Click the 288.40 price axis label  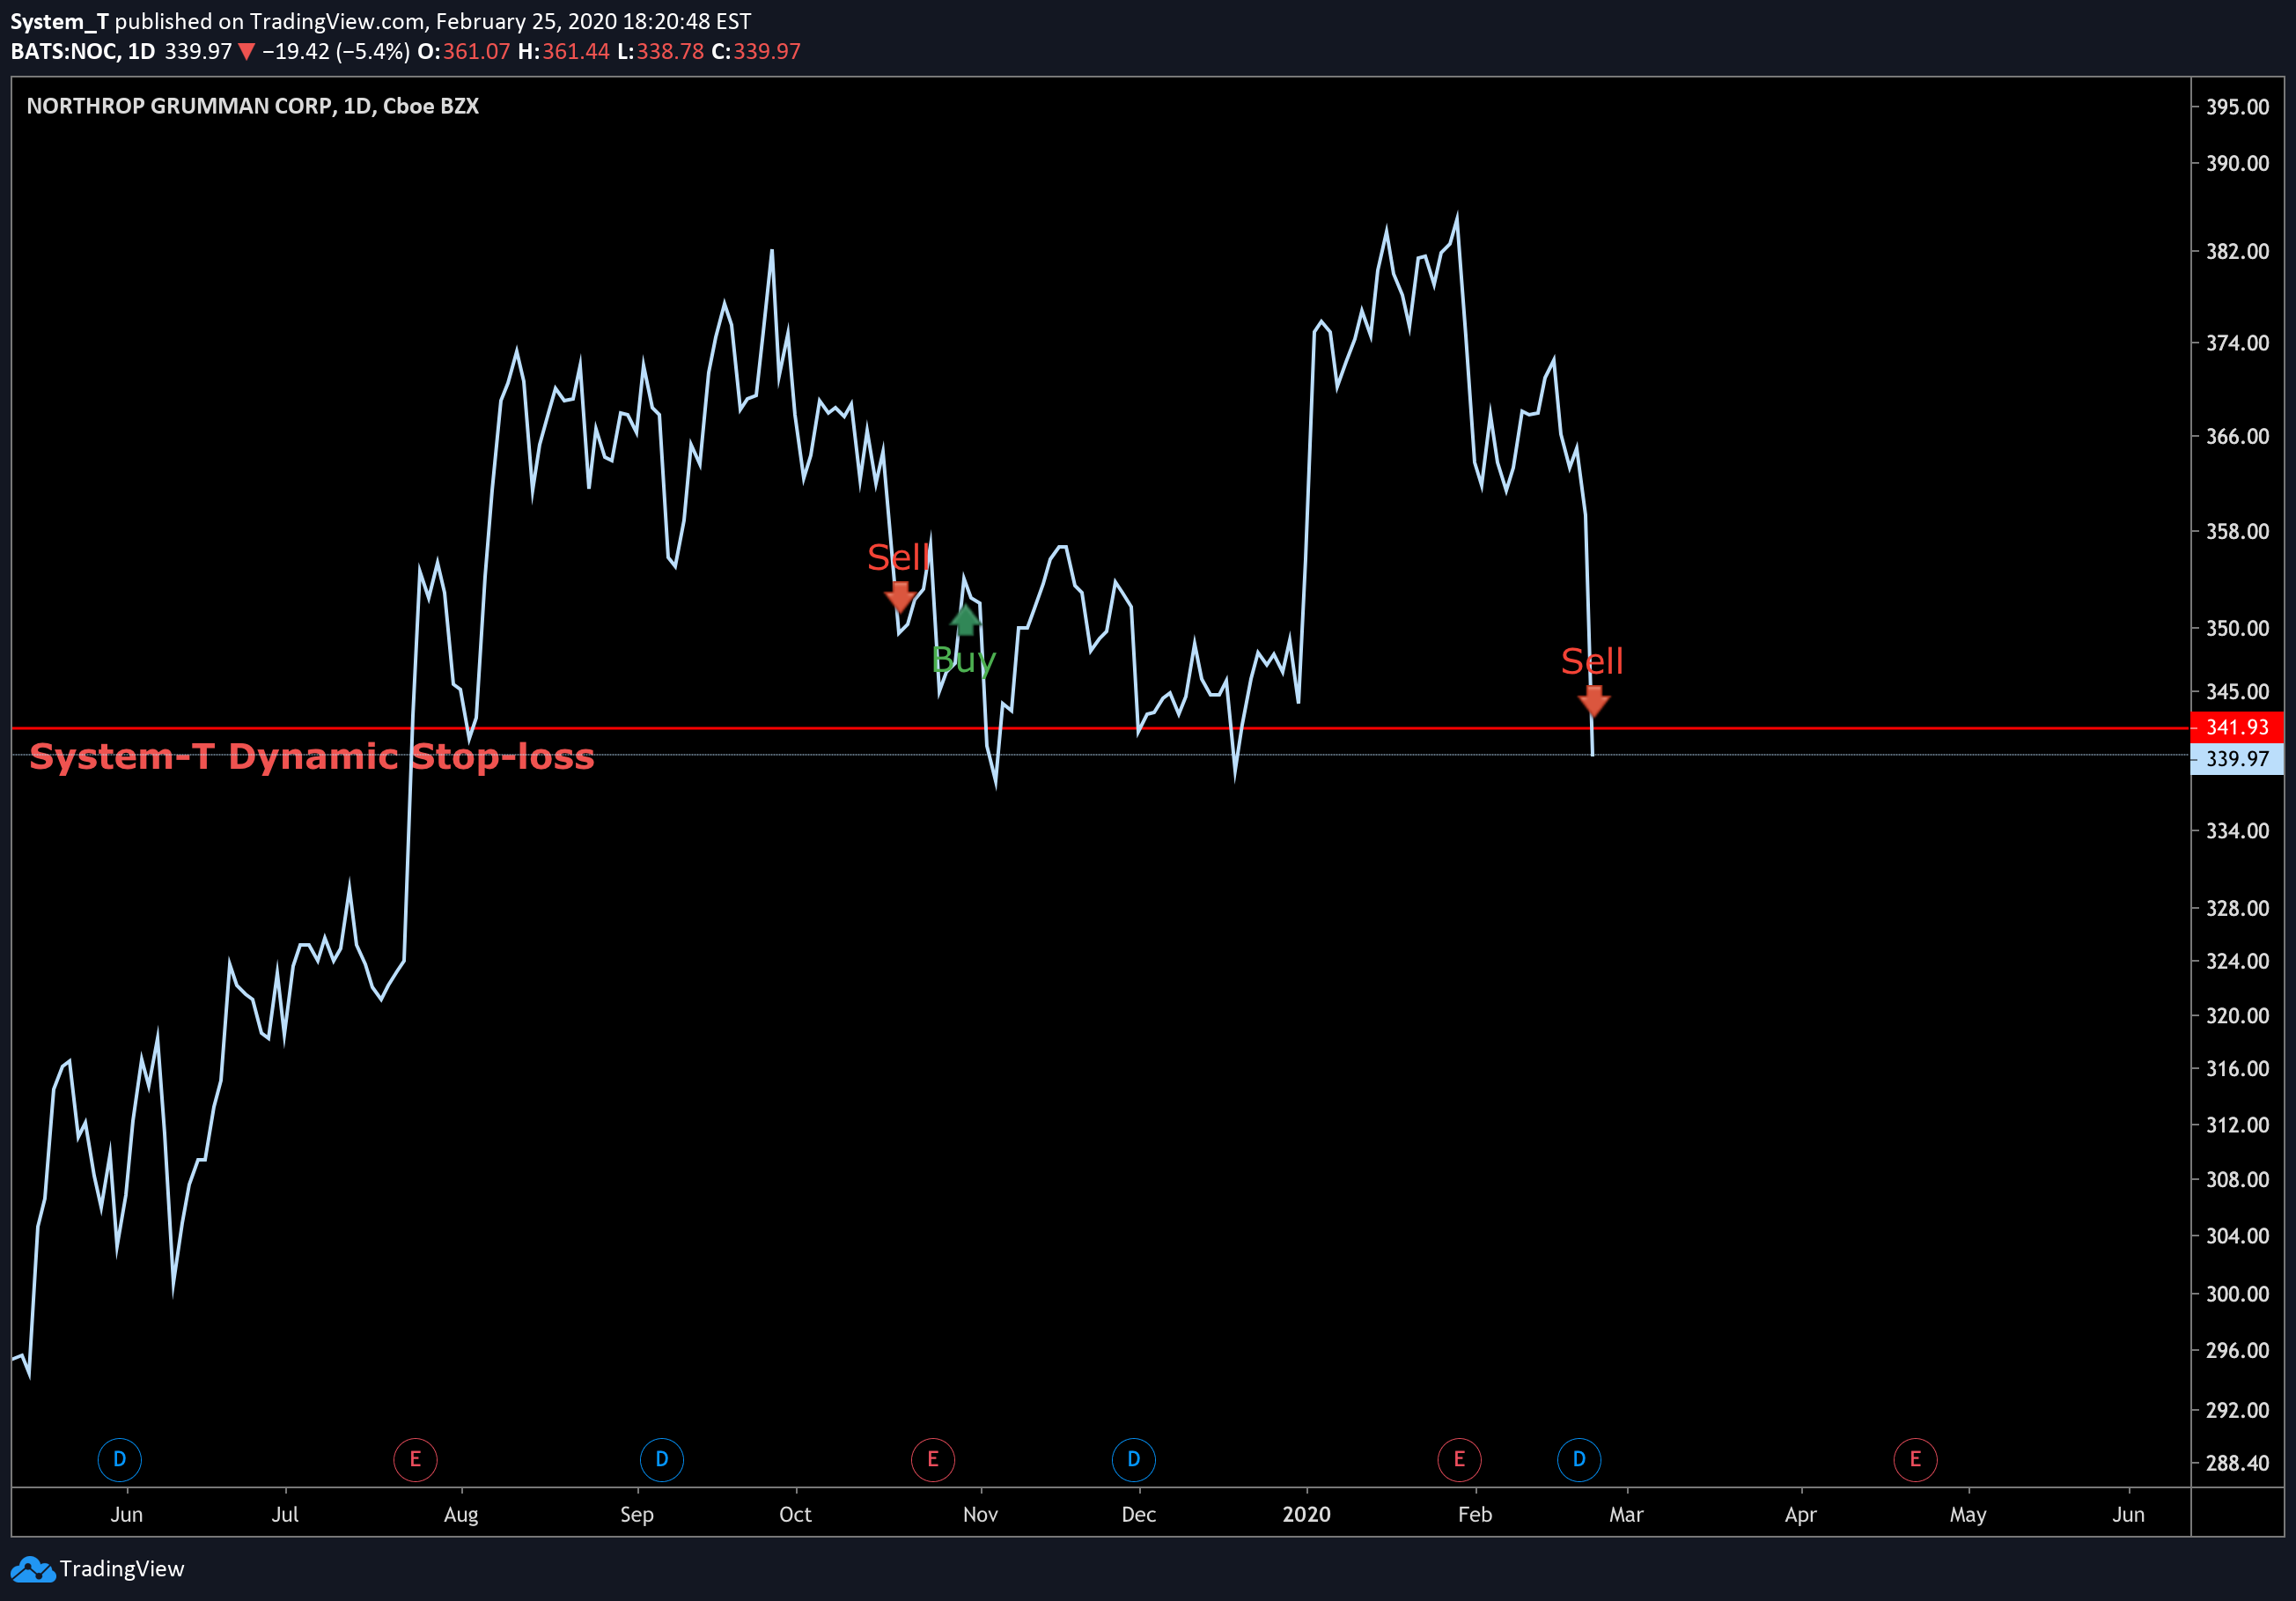(2237, 1463)
